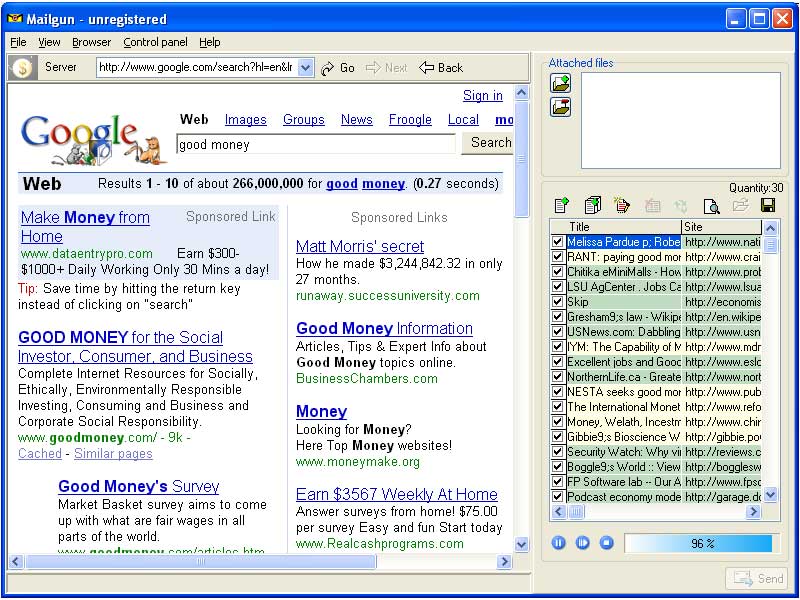Click the step-forward resume button
This screenshot has width=800, height=600.
pos(583,543)
